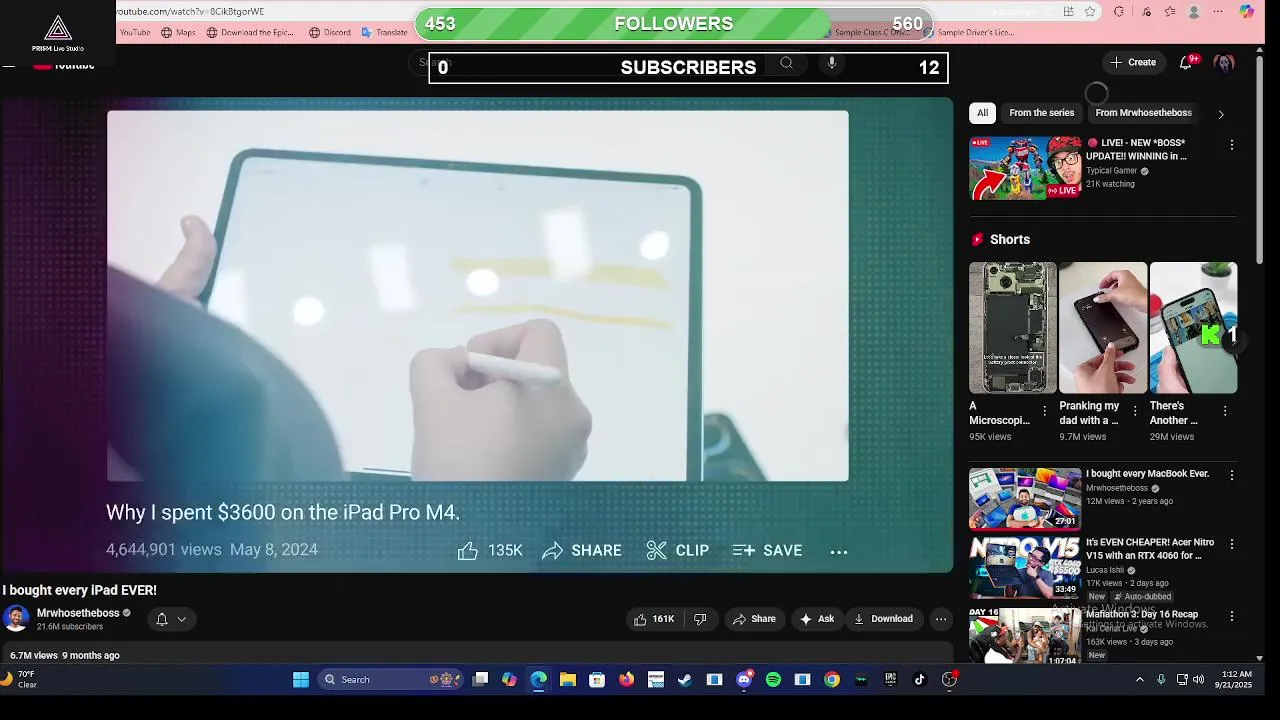This screenshot has width=1280, height=720.
Task: Open TikTok from the taskbar
Action: (x=920, y=680)
